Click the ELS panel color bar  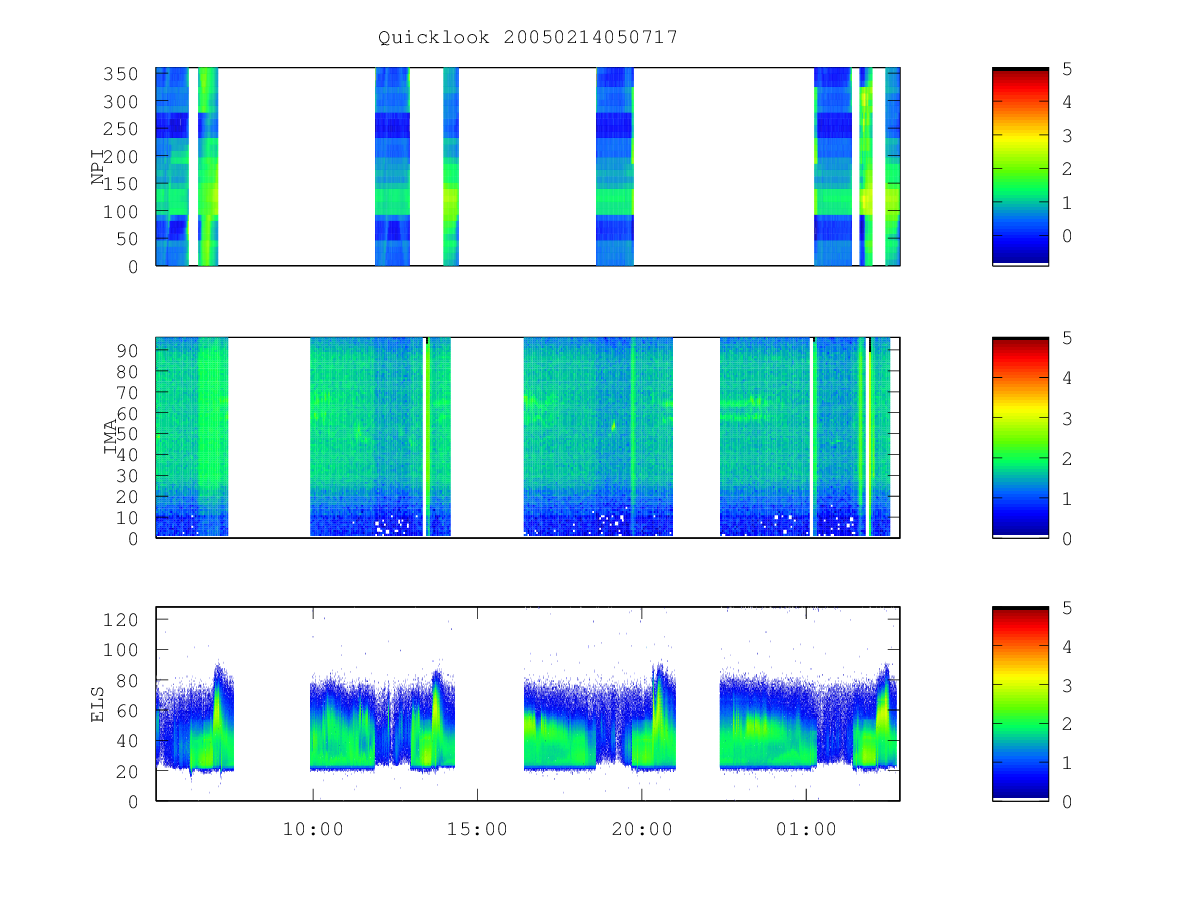coord(1020,704)
